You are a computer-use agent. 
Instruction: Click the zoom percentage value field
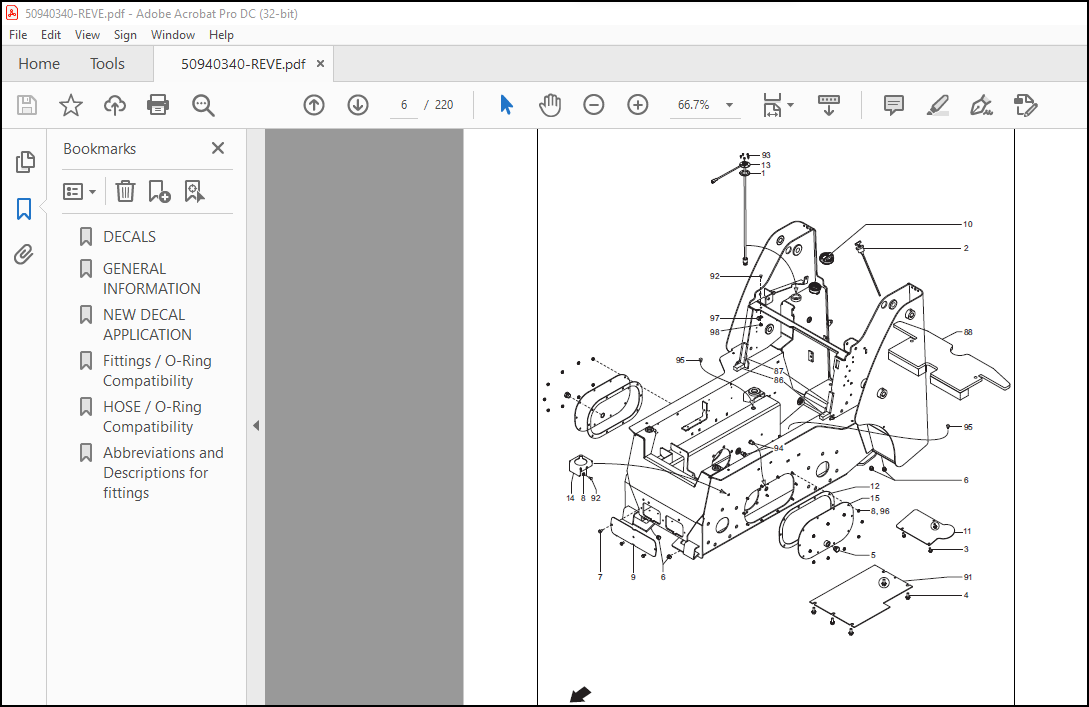(693, 105)
